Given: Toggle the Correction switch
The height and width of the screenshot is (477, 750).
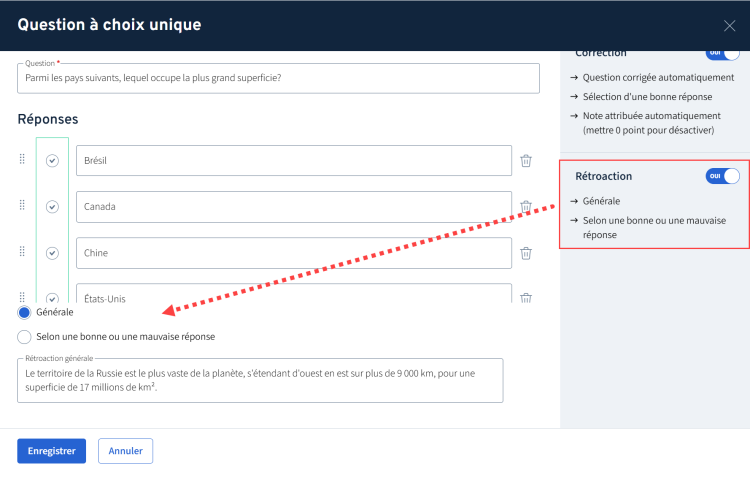Looking at the screenshot, I should [722, 53].
